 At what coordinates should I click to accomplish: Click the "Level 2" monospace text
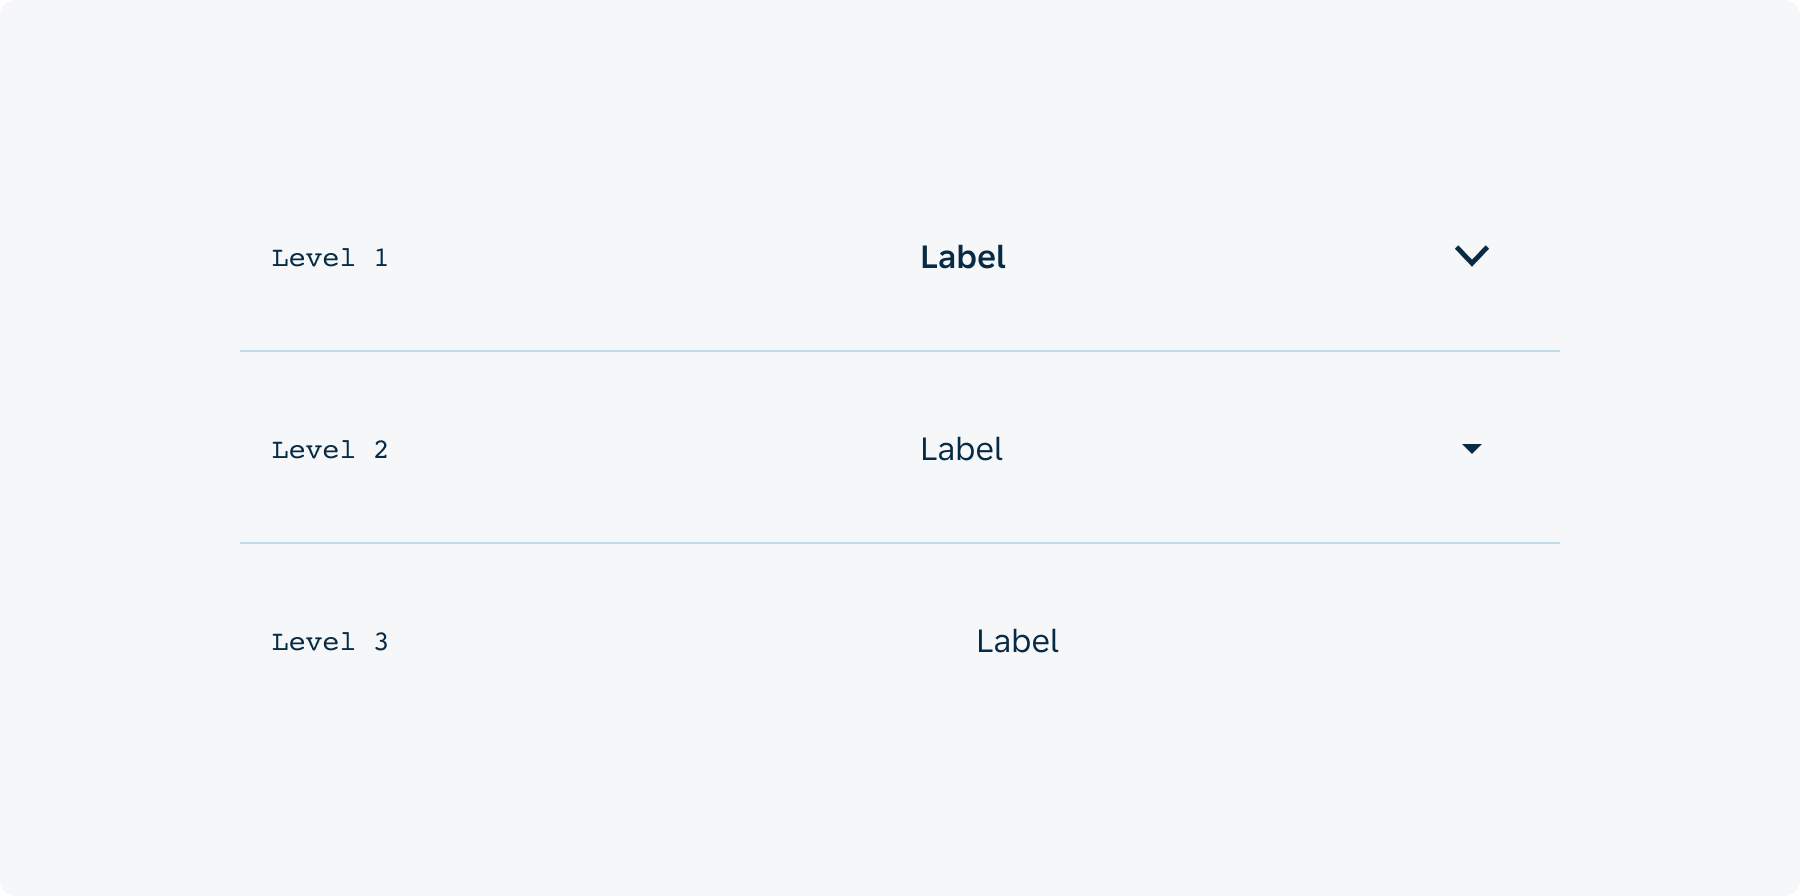[x=329, y=450]
